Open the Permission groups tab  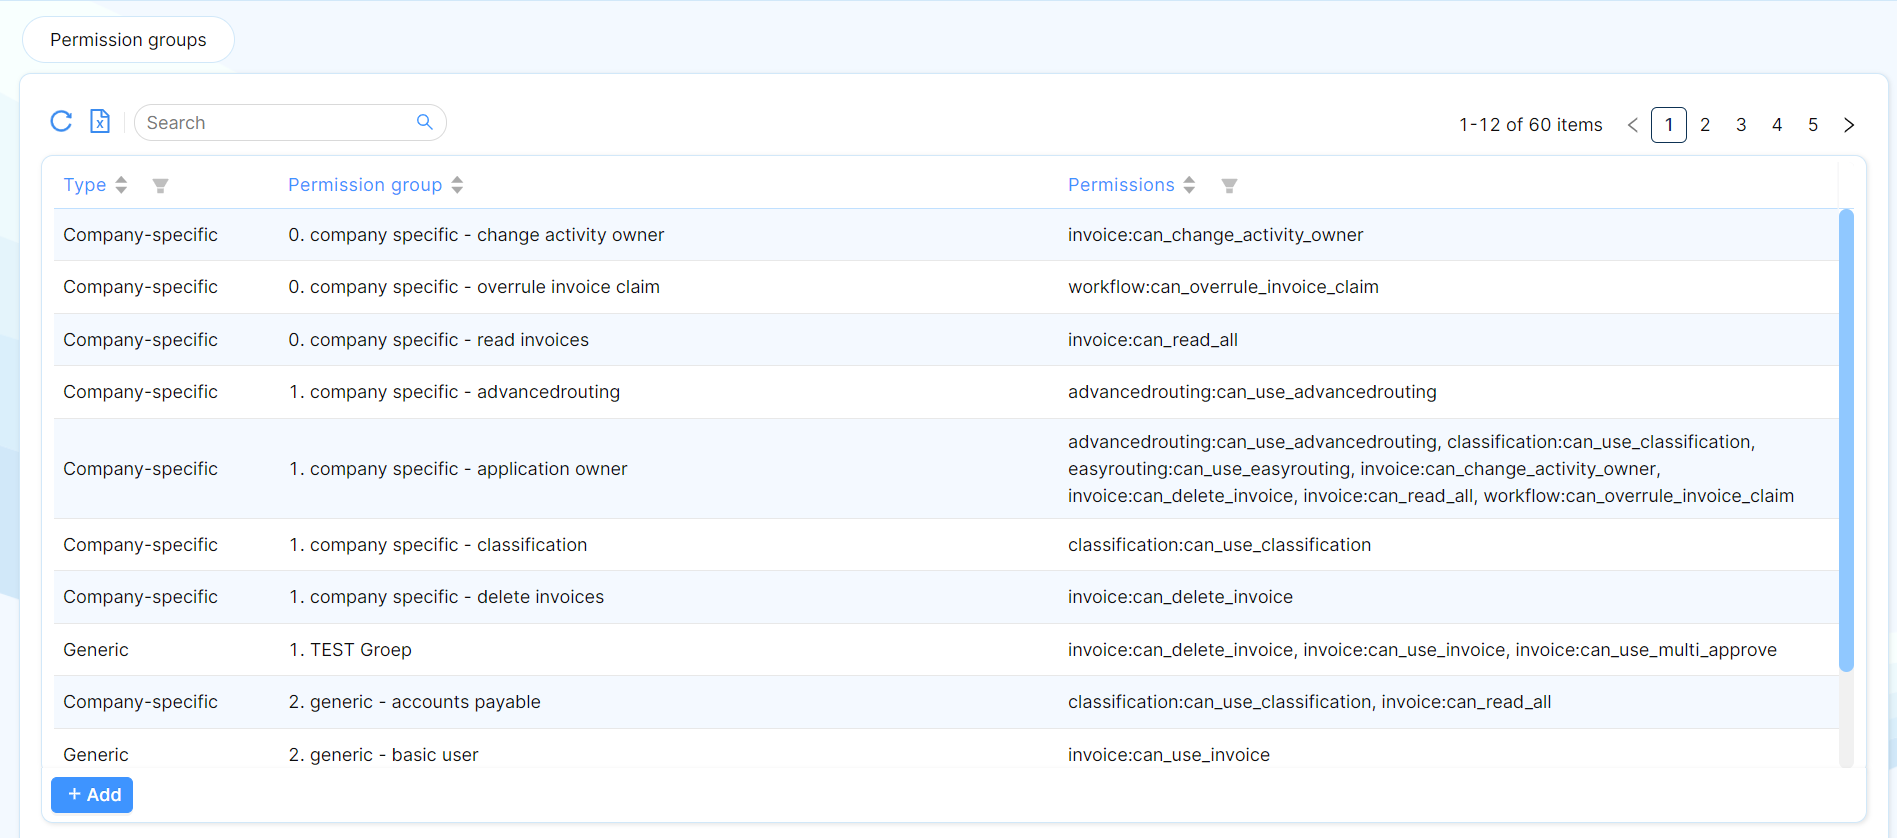(128, 40)
